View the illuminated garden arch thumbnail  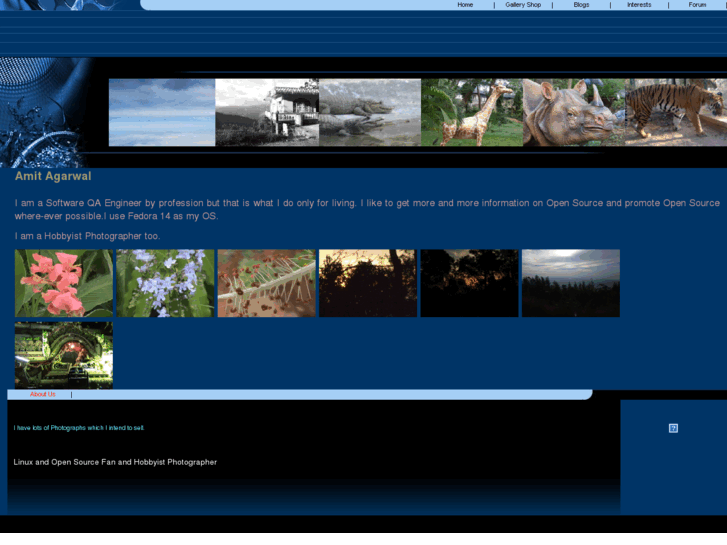64,355
